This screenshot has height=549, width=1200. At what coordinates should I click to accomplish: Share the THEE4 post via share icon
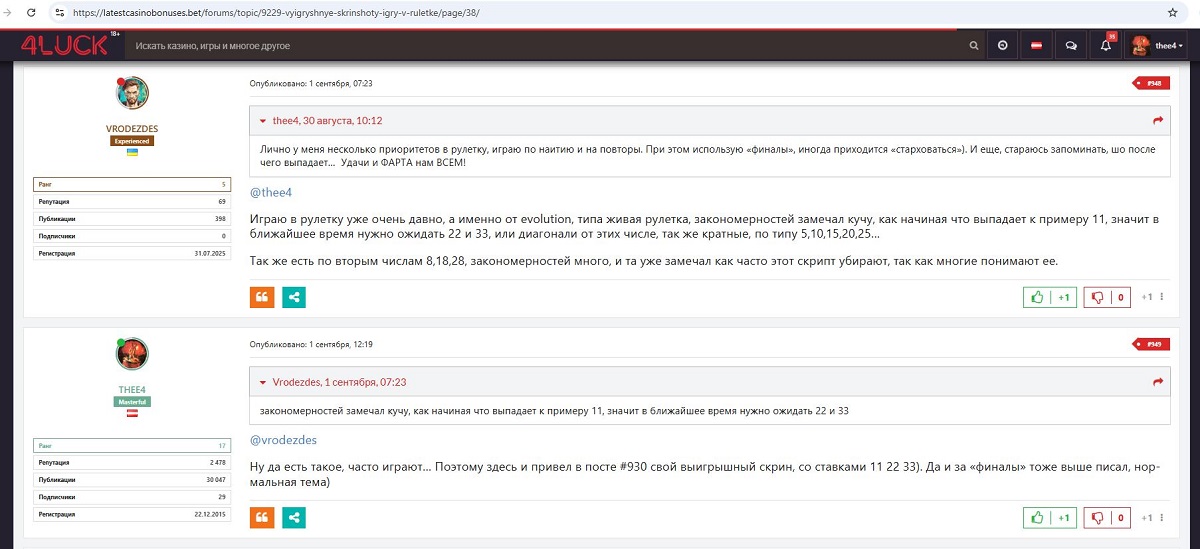pyautogui.click(x=294, y=517)
